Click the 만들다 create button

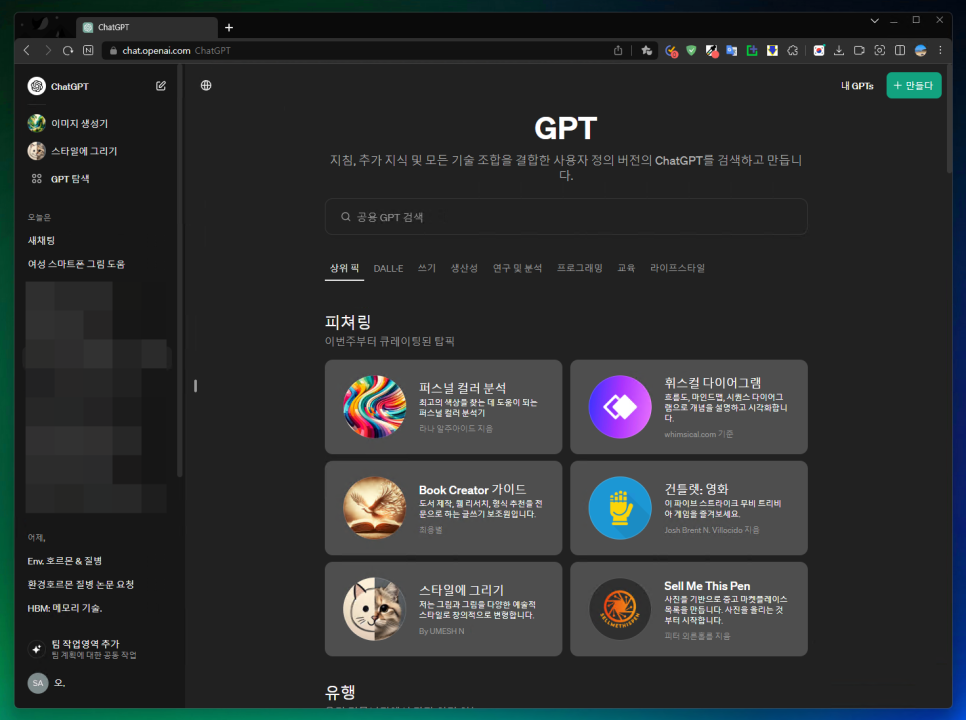click(914, 86)
